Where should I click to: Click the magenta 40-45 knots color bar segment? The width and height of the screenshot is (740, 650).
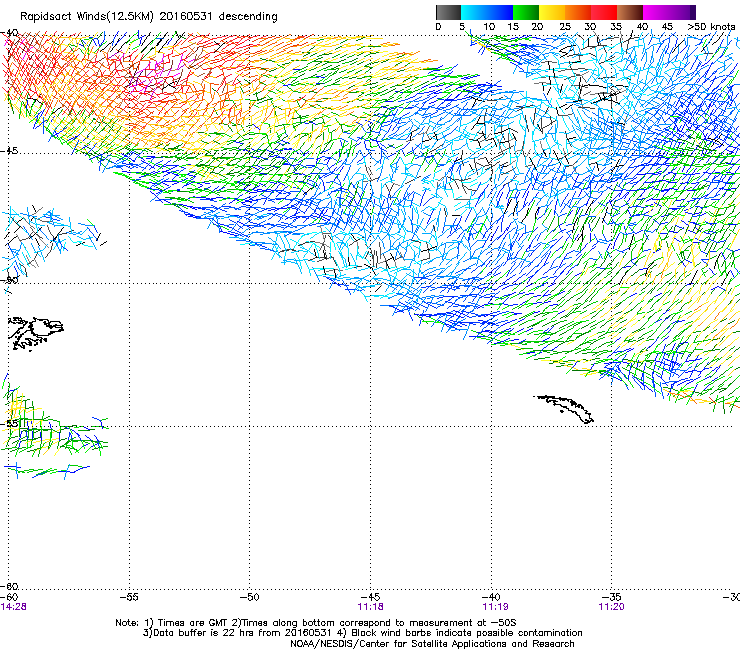pos(656,12)
